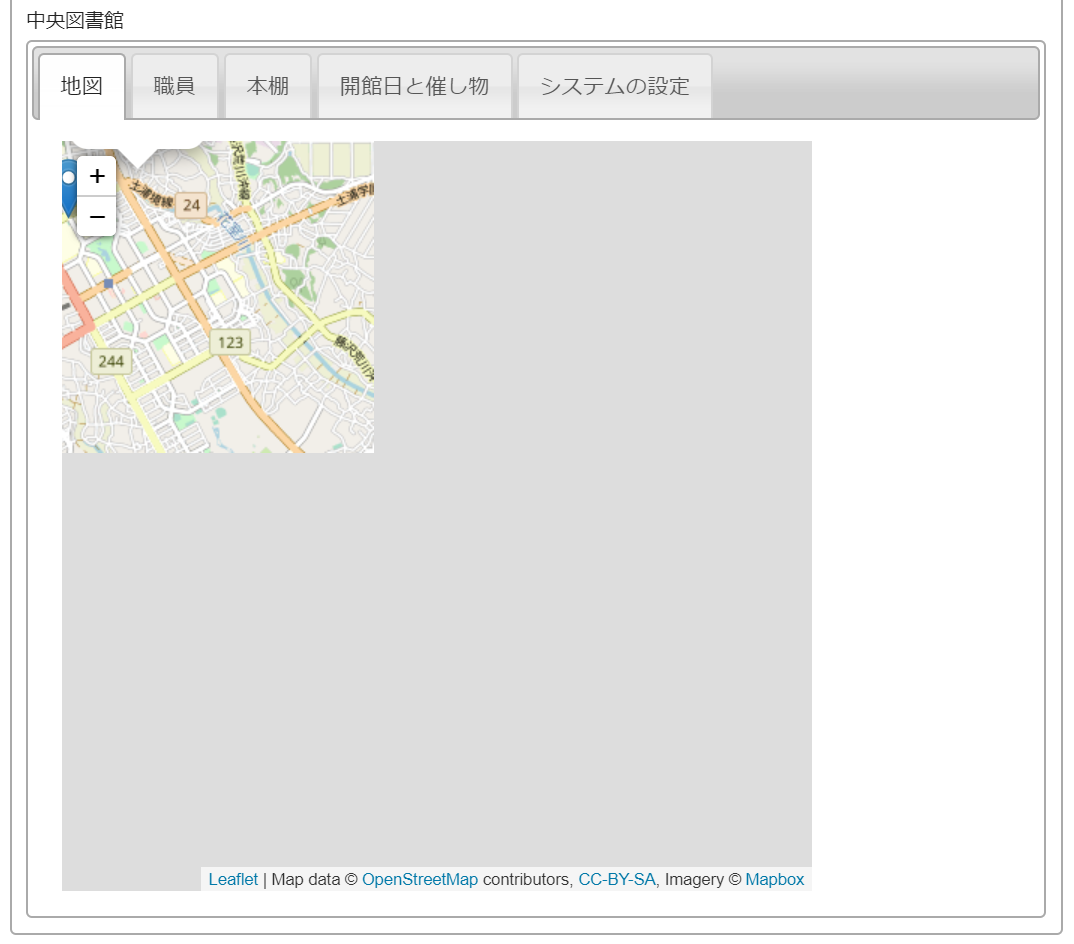Image resolution: width=1074 pixels, height=944 pixels.
Task: Open the 本棚 tab
Action: coord(268,86)
